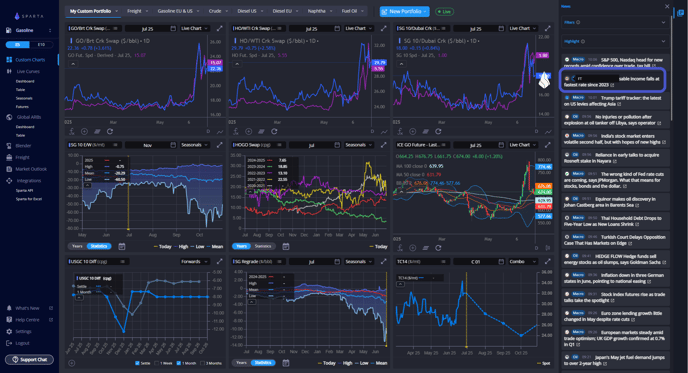
Task: Expand the ICE GO Future chart fullscreen
Action: coord(548,145)
